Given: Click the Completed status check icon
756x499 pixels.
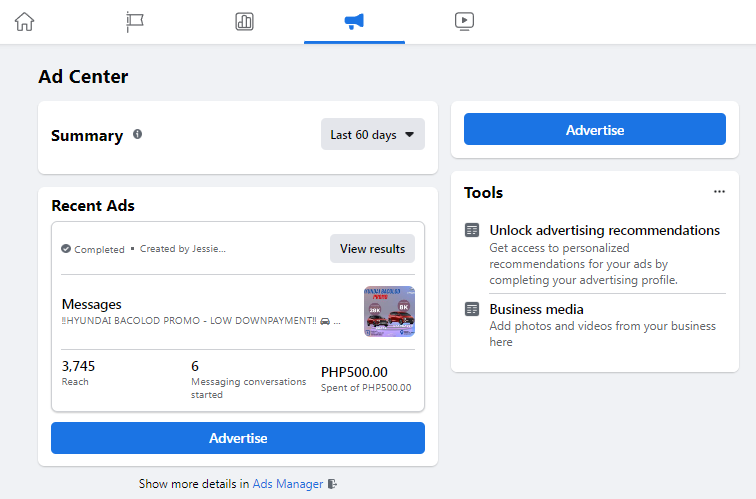Looking at the screenshot, I should tap(66, 249).
